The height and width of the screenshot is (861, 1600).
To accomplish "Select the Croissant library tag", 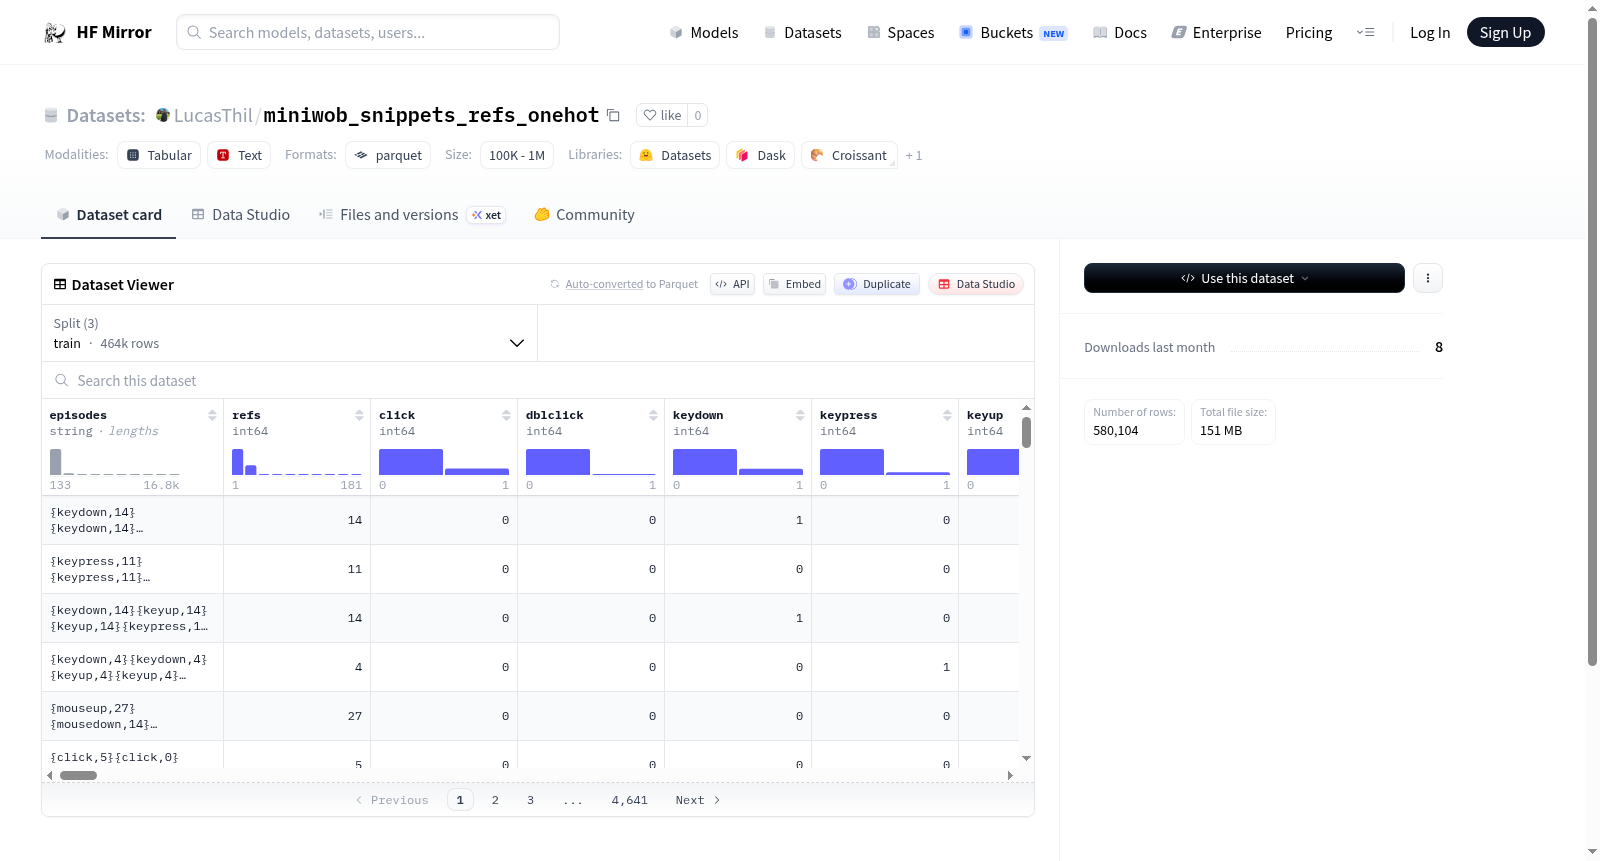I will point(848,155).
